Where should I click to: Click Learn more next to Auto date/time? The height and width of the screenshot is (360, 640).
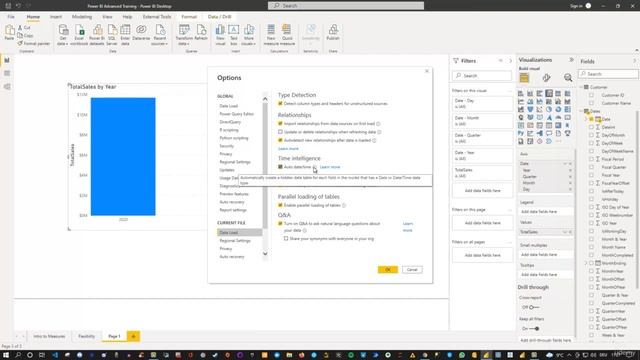click(x=330, y=167)
